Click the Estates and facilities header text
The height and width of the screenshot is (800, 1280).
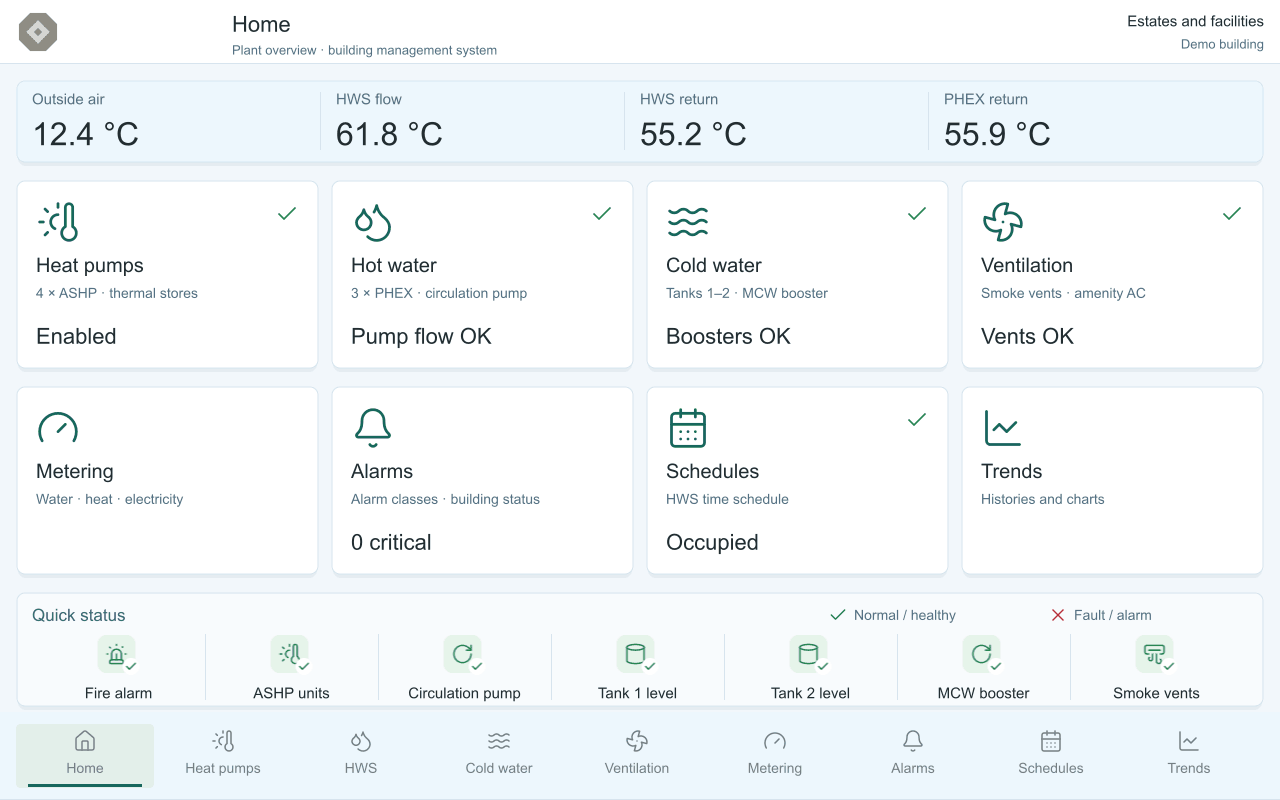pyautogui.click(x=1195, y=21)
